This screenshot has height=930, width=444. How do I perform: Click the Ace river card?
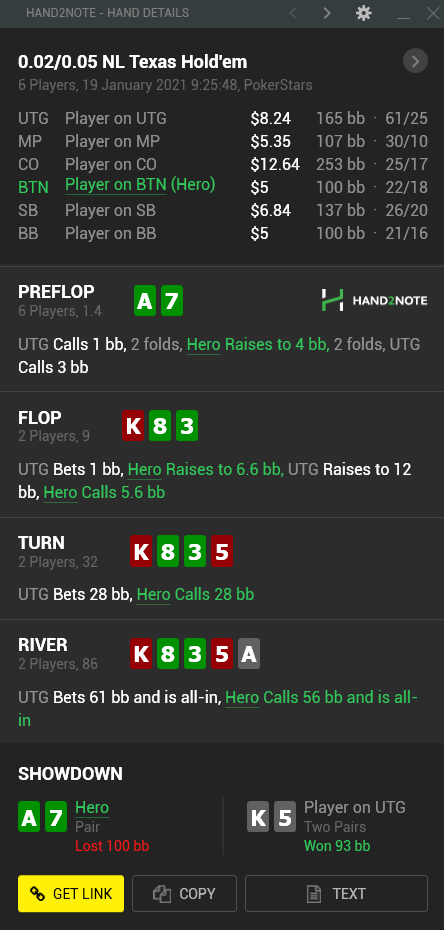[249, 654]
